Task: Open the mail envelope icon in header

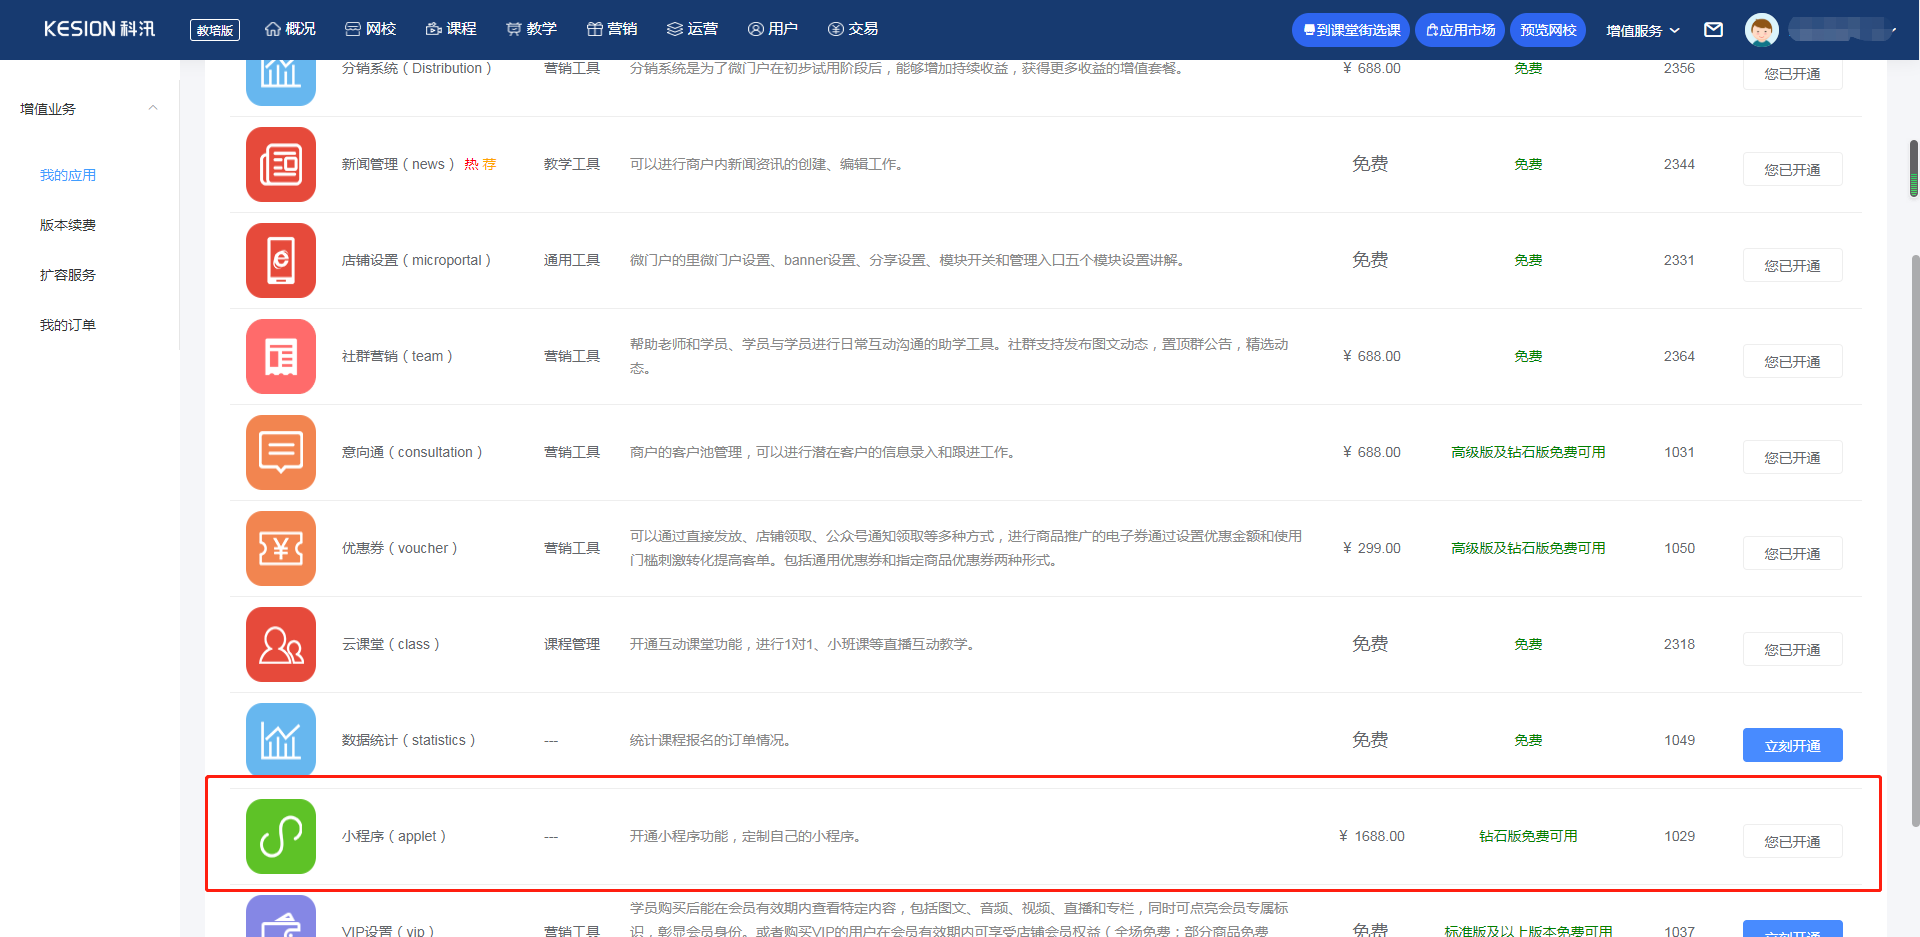Action: click(x=1713, y=30)
